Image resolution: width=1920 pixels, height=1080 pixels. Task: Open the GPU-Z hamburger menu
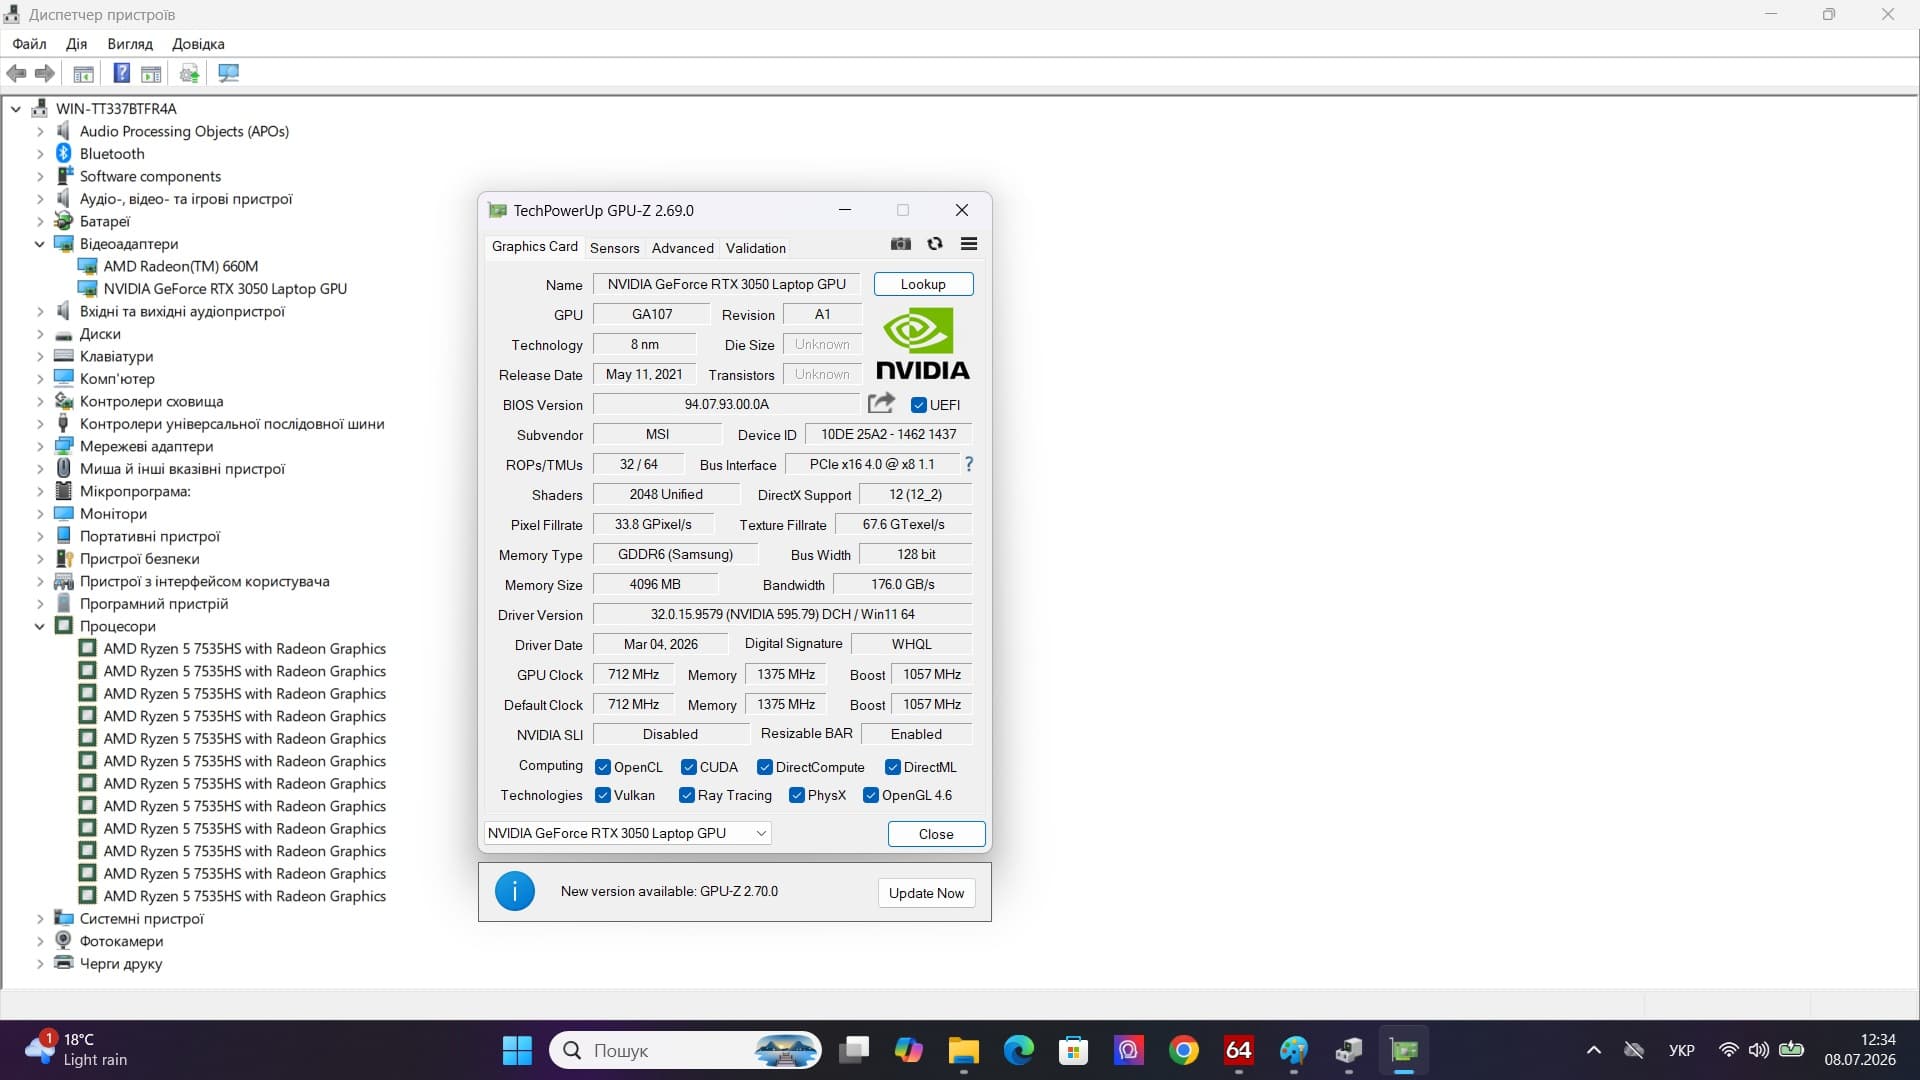coord(969,244)
